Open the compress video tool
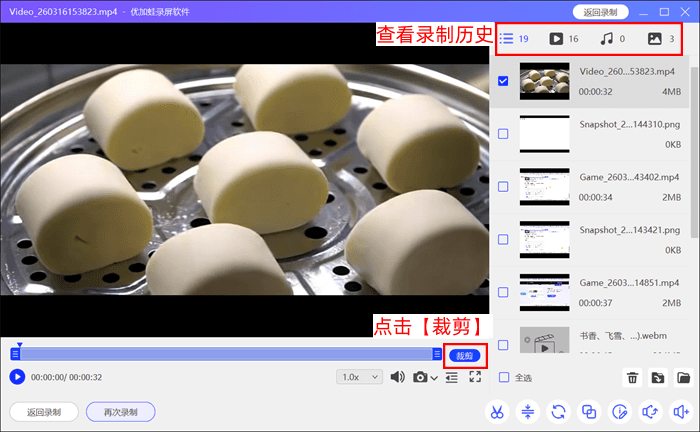Viewport: 700px width, 432px height. (x=528, y=412)
